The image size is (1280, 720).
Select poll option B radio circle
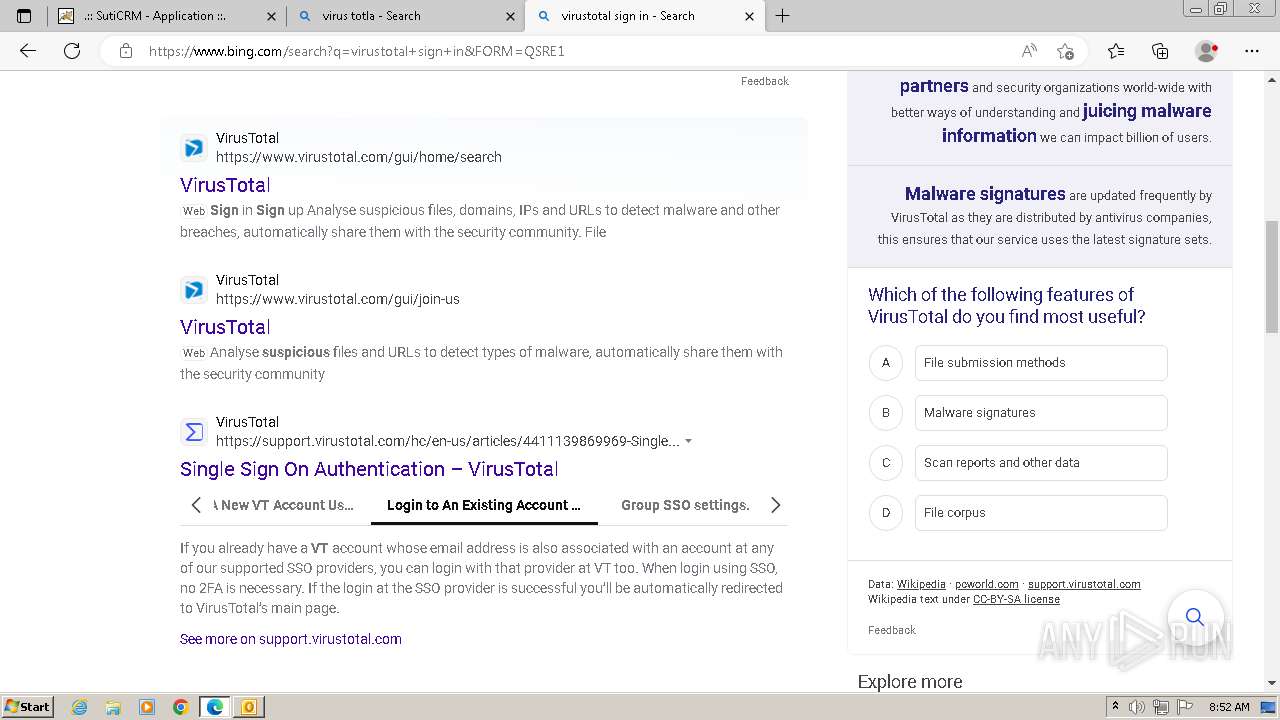886,412
